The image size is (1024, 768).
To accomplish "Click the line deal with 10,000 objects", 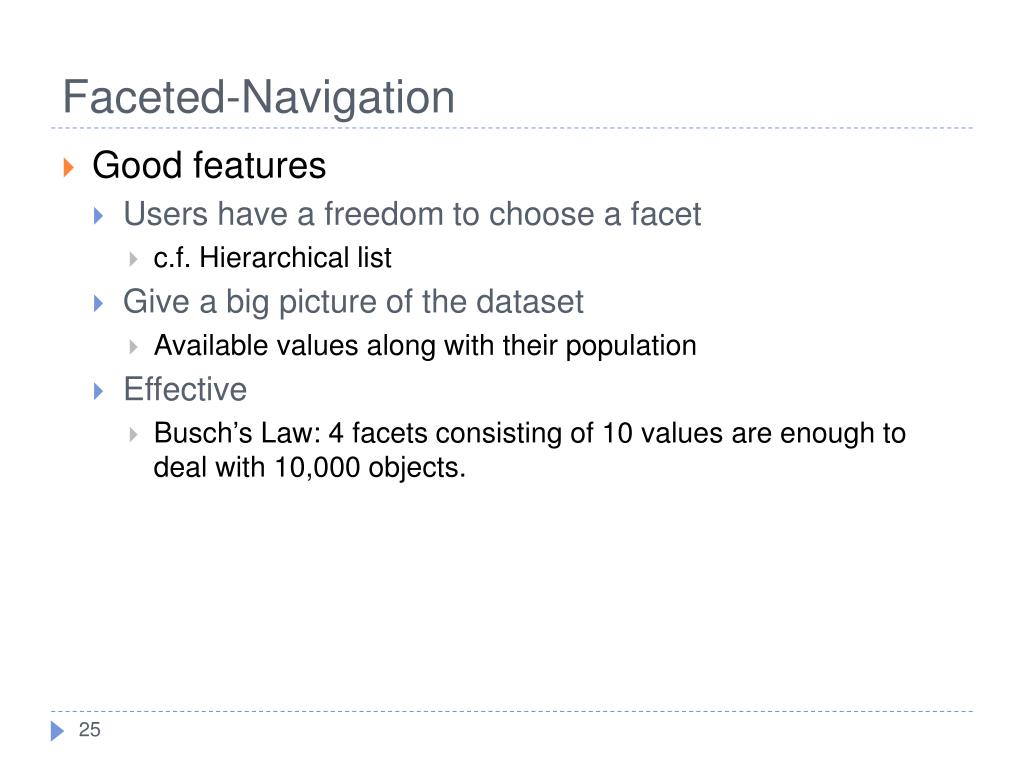I will tap(310, 468).
